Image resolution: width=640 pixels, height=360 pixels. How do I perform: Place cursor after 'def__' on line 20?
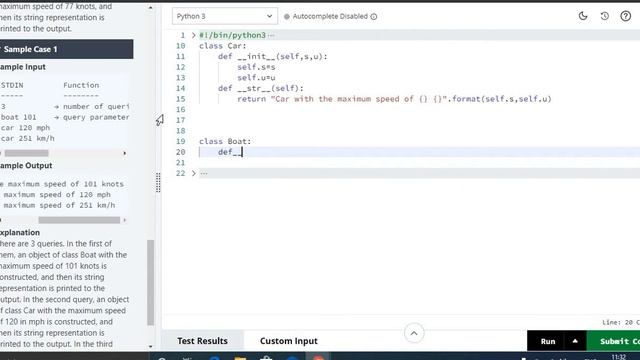pyautogui.click(x=242, y=152)
